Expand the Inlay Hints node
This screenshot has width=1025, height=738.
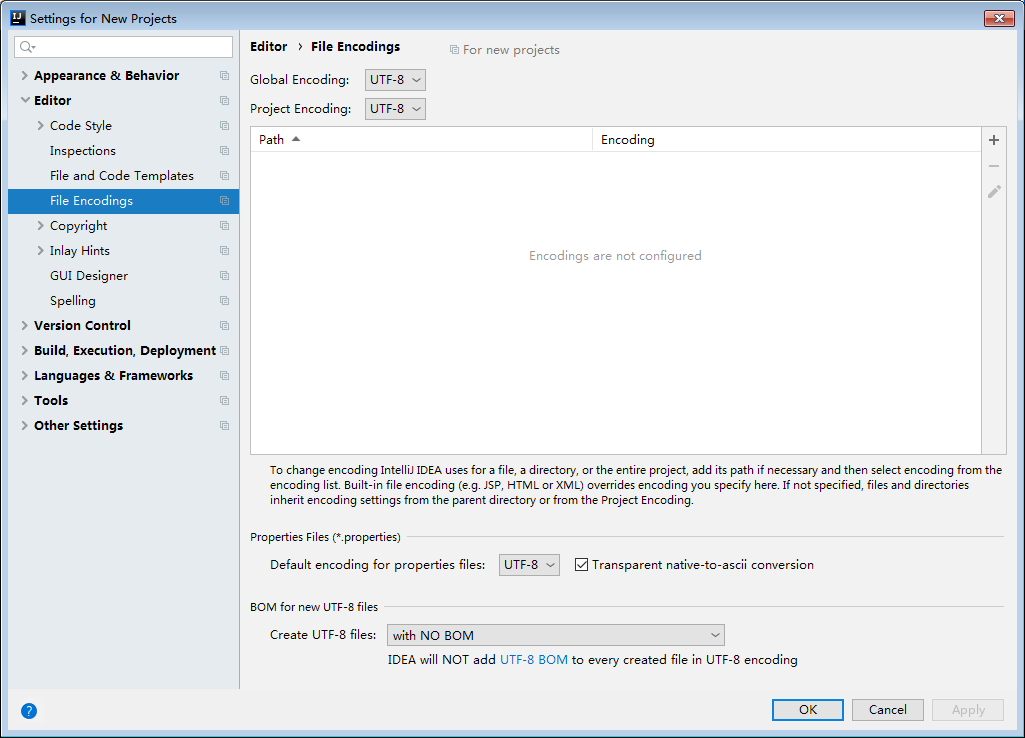pyautogui.click(x=41, y=251)
